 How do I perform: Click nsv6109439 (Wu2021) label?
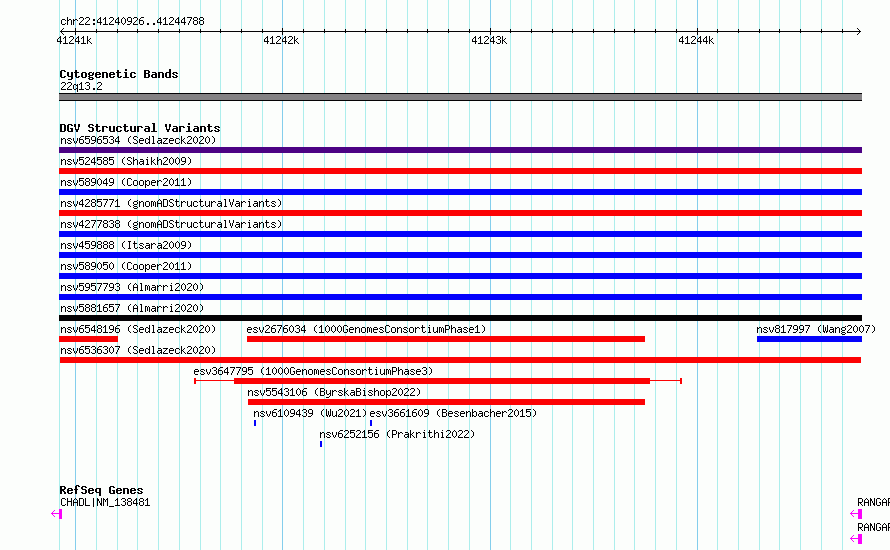[x=310, y=413]
